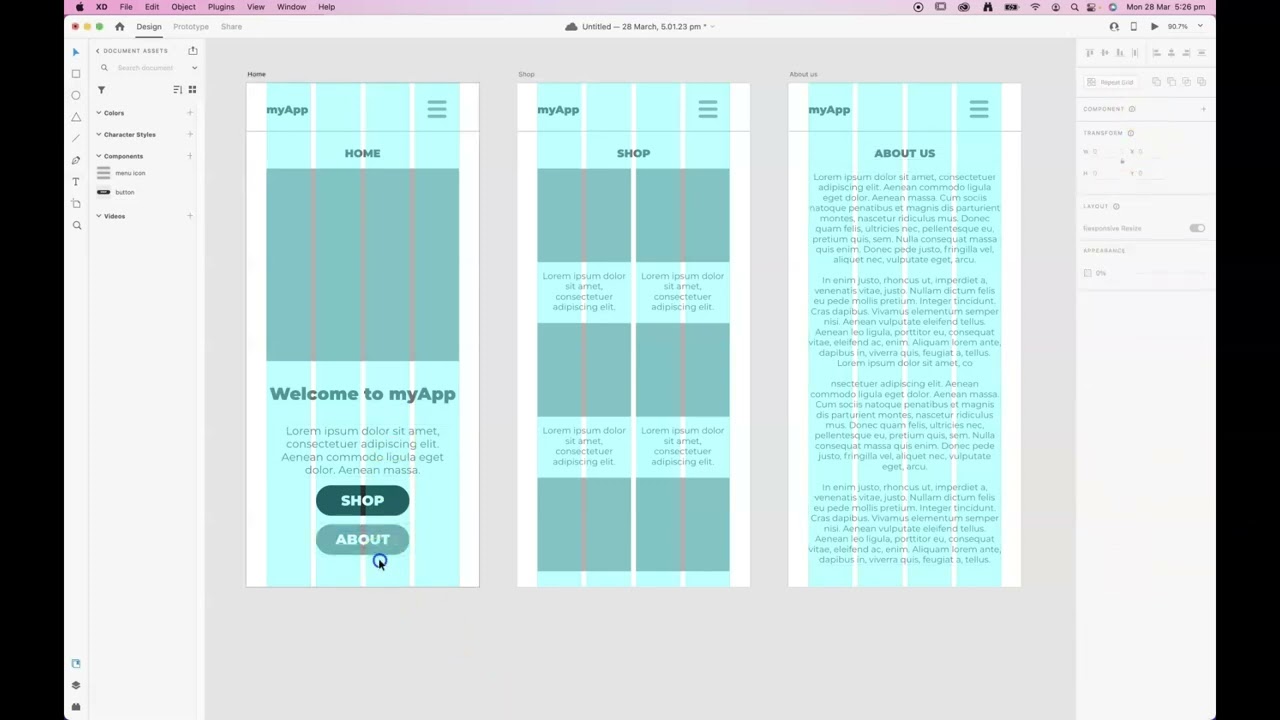Open the Apple menu
Image resolution: width=1280 pixels, height=720 pixels.
tap(80, 7)
